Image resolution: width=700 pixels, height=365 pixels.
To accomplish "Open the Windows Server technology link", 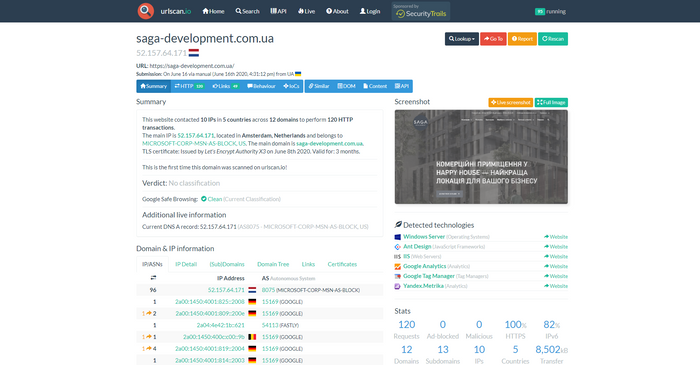I will tap(424, 236).
